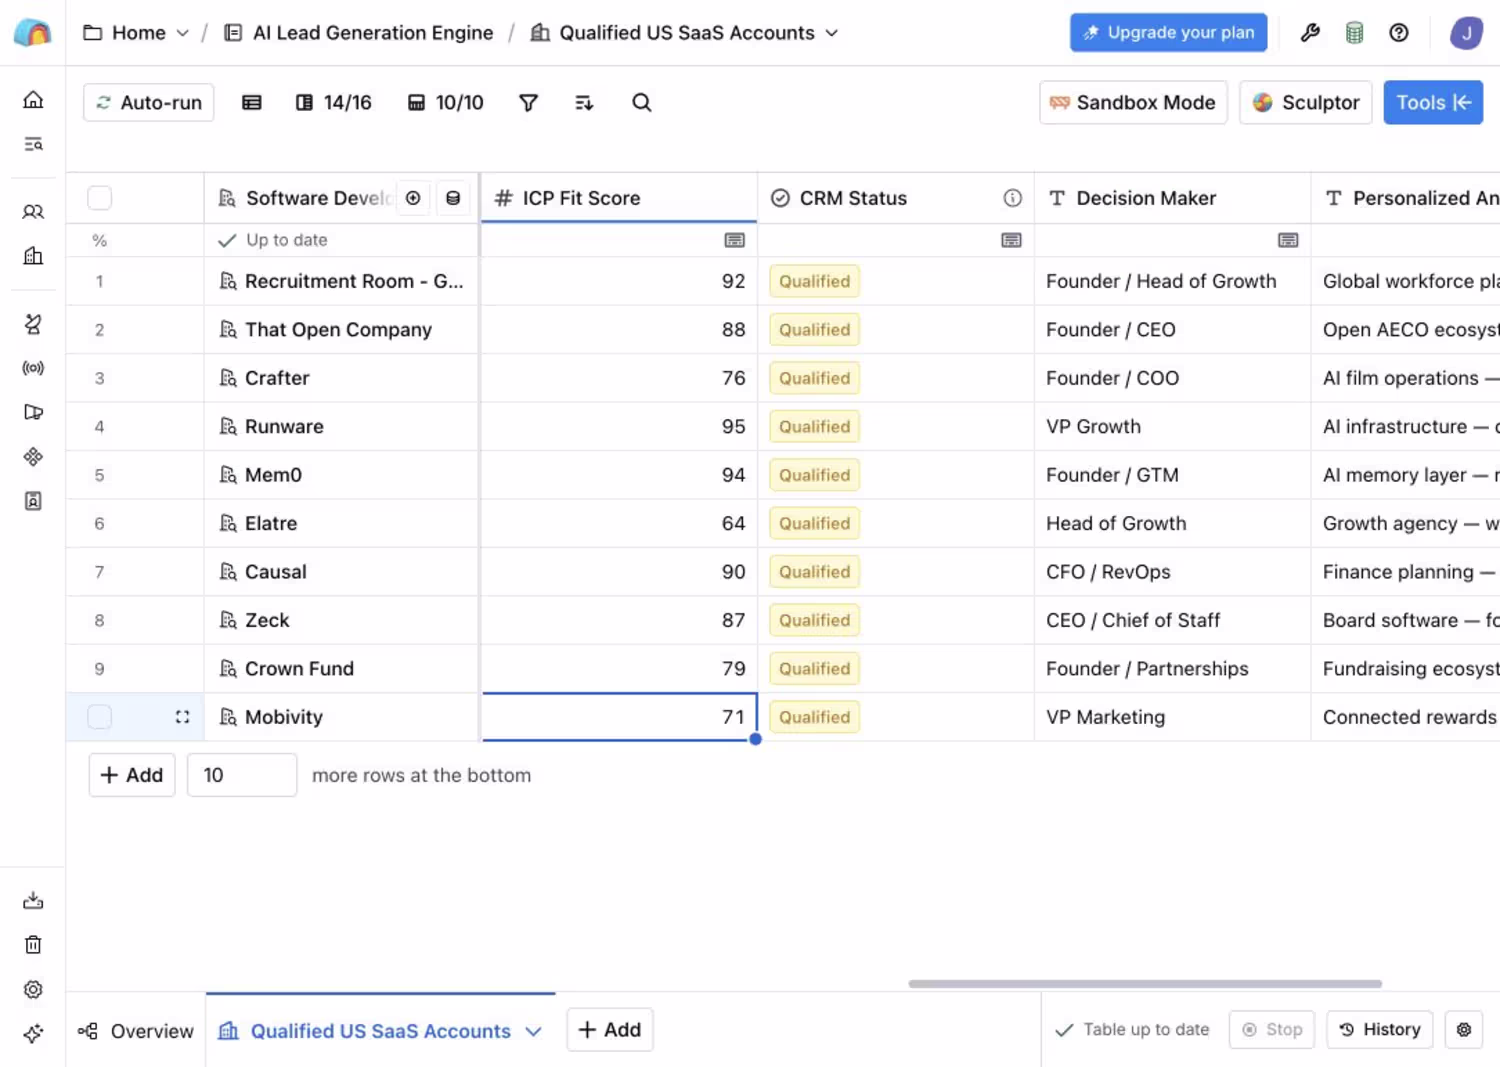Open the list-search icon in left sidebar
1500x1067 pixels.
pos(33,144)
